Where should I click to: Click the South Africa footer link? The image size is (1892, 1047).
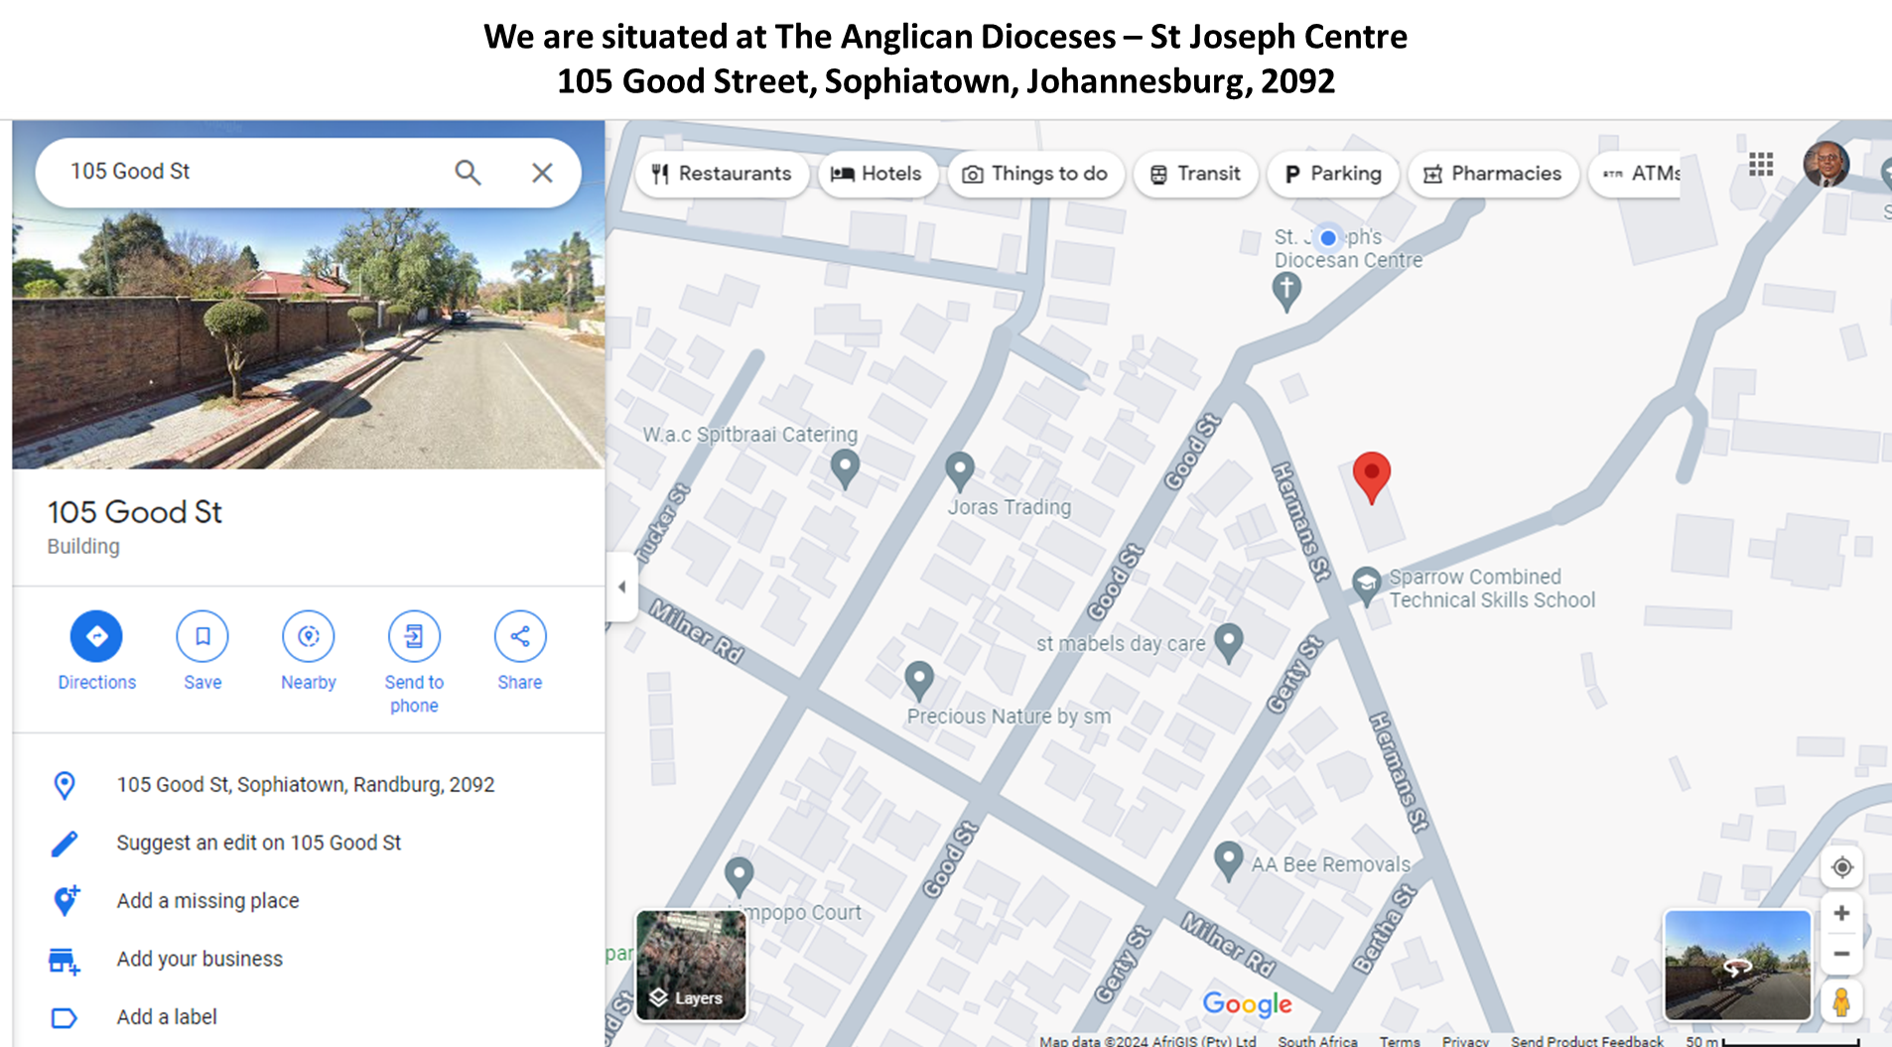click(1317, 1041)
